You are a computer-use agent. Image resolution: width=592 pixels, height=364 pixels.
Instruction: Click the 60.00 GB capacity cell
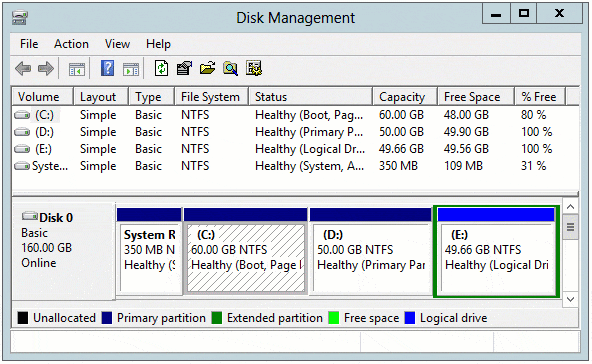click(401, 115)
